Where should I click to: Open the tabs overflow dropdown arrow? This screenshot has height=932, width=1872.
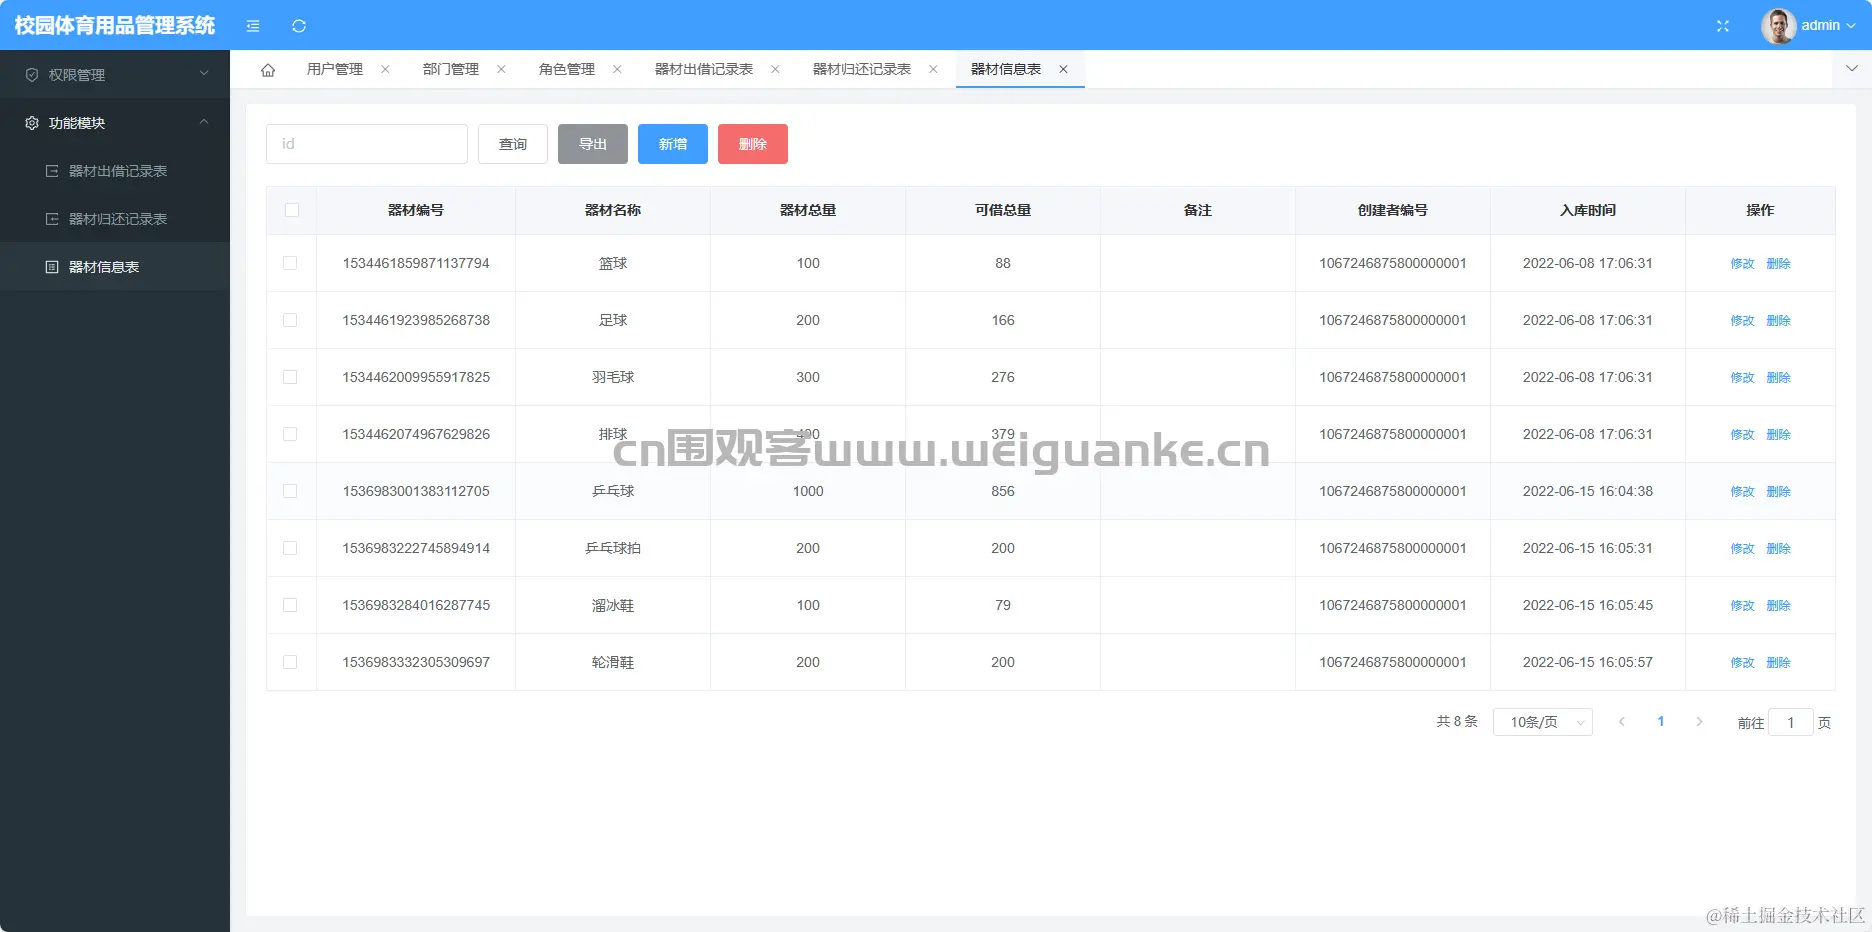(x=1852, y=69)
